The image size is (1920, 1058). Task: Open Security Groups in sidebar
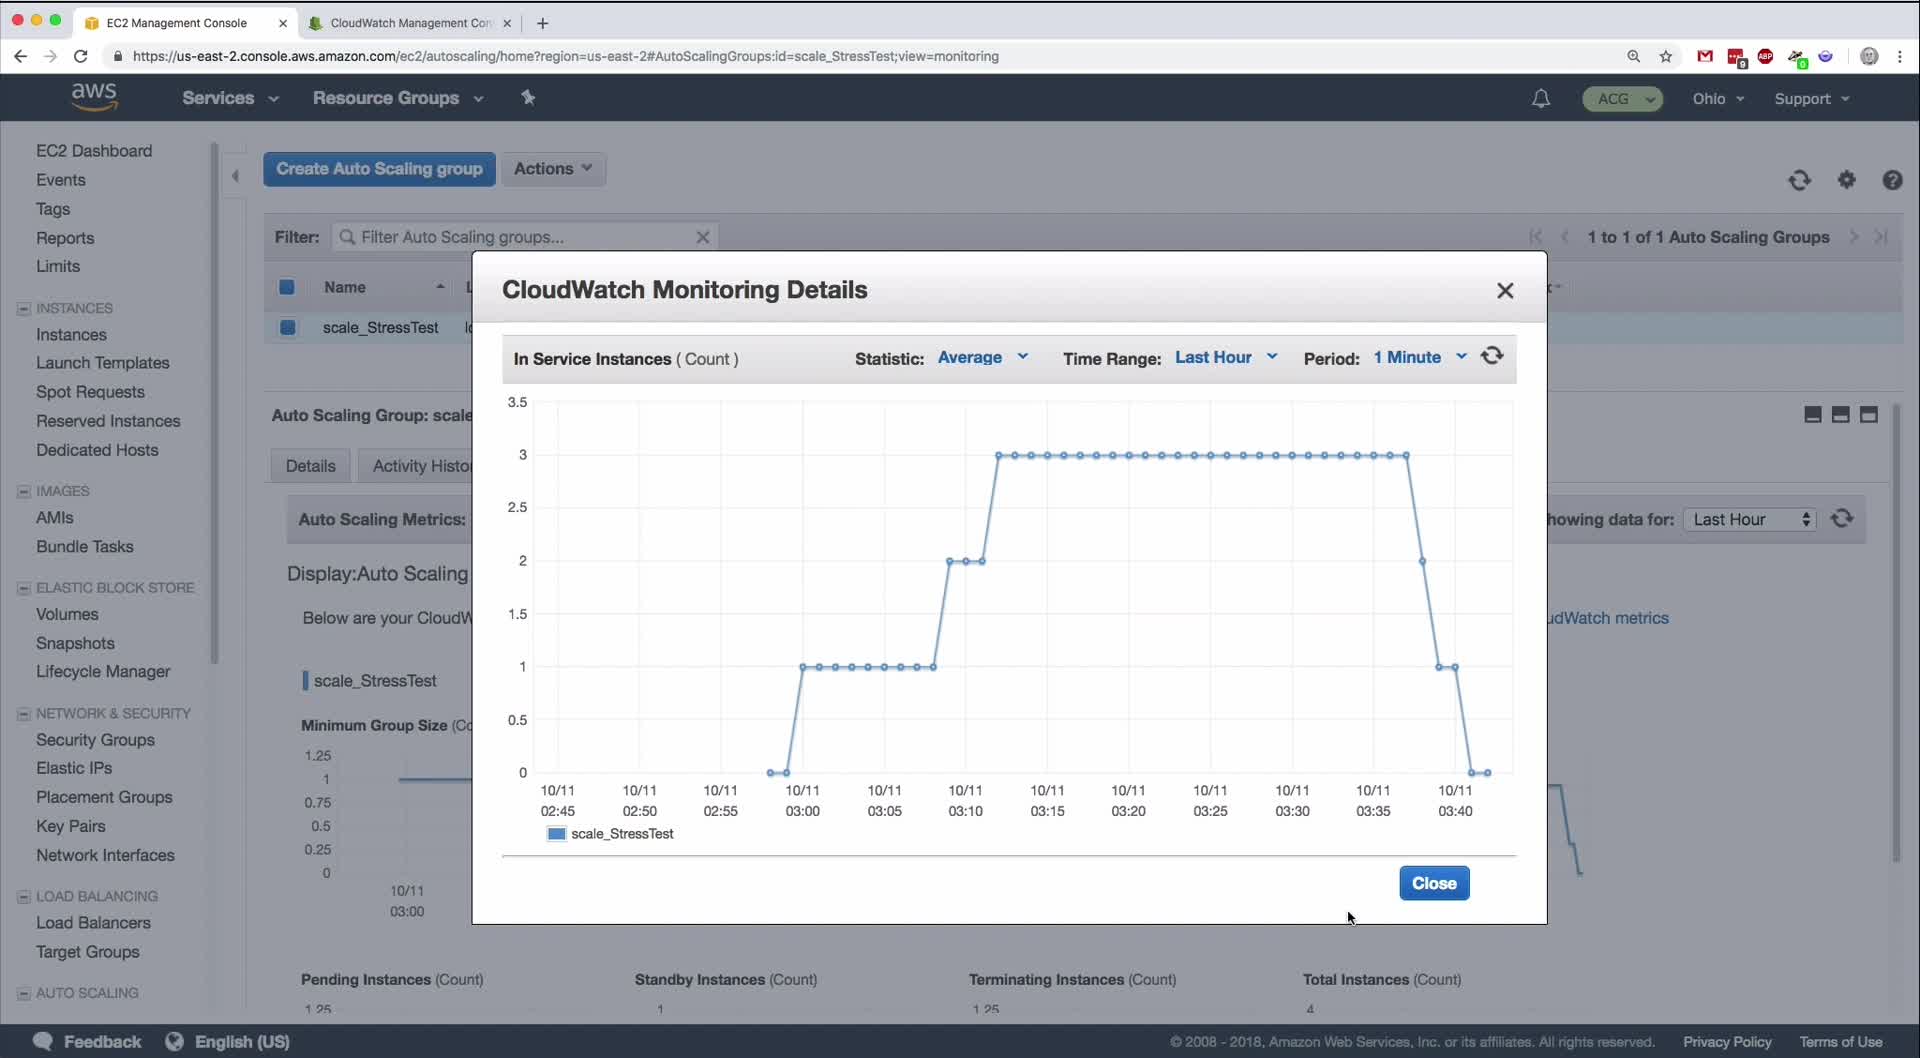tap(95, 740)
